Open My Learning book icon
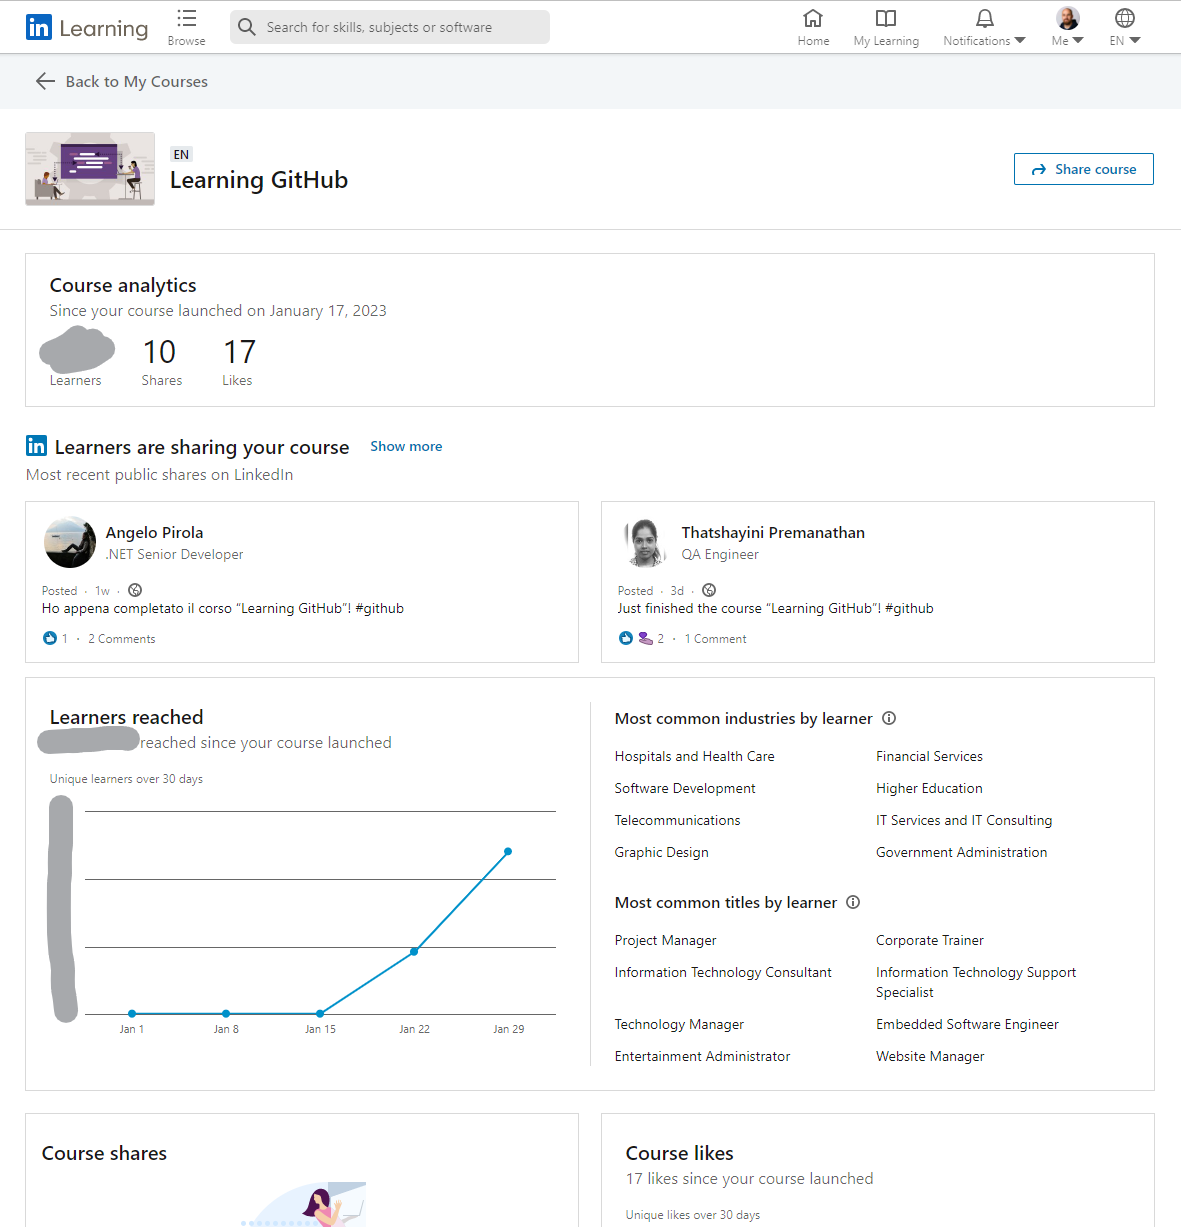 click(x=886, y=19)
